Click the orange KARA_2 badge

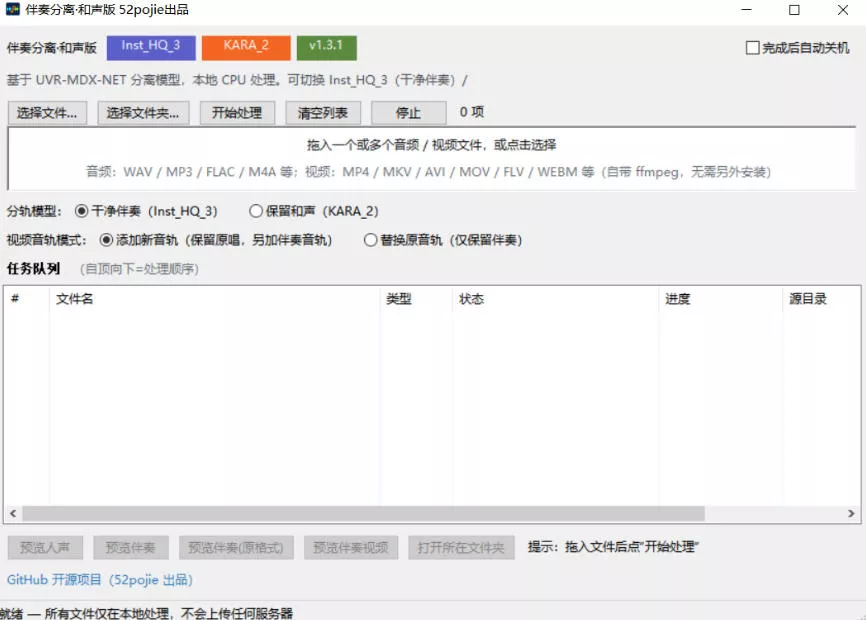(x=246, y=47)
